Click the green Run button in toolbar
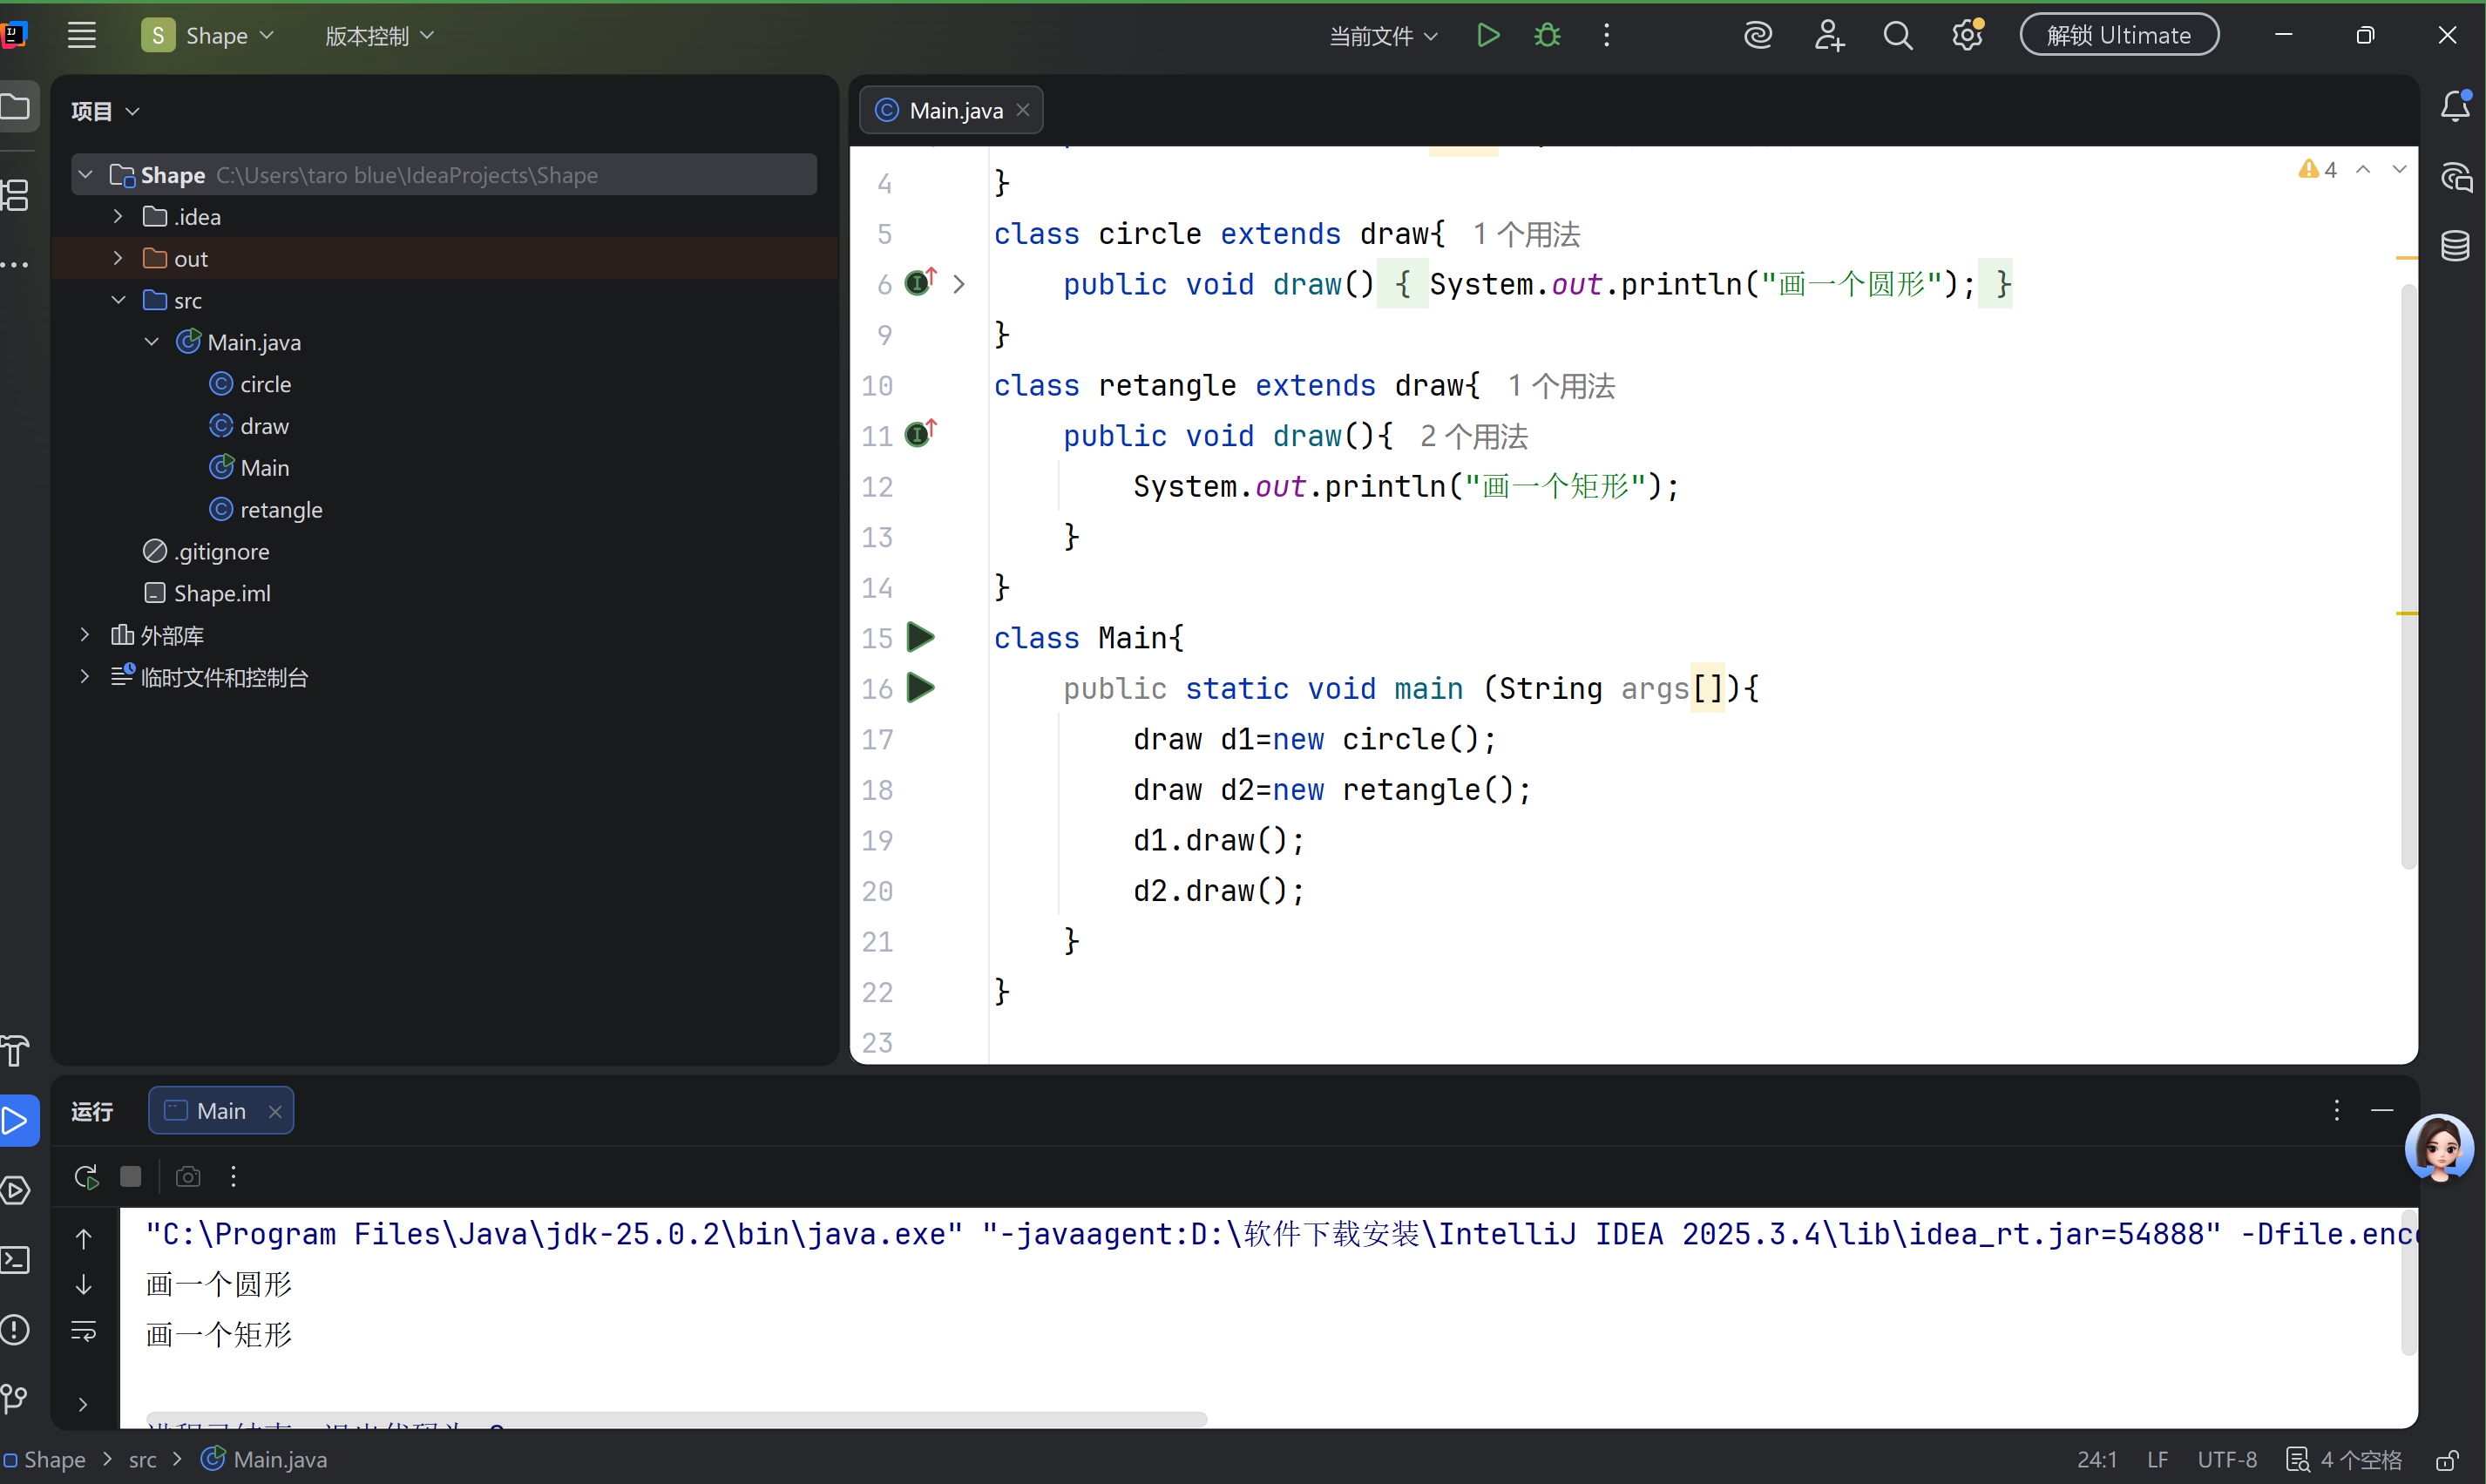2486x1484 pixels. point(1487,36)
